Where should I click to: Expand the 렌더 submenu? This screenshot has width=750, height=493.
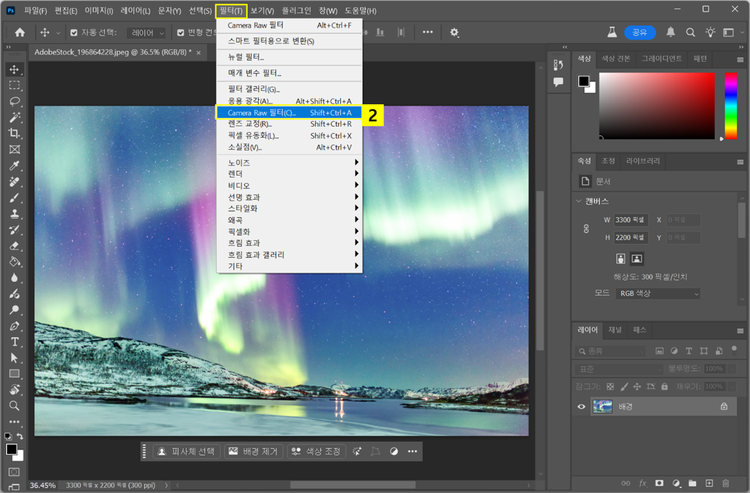[289, 174]
